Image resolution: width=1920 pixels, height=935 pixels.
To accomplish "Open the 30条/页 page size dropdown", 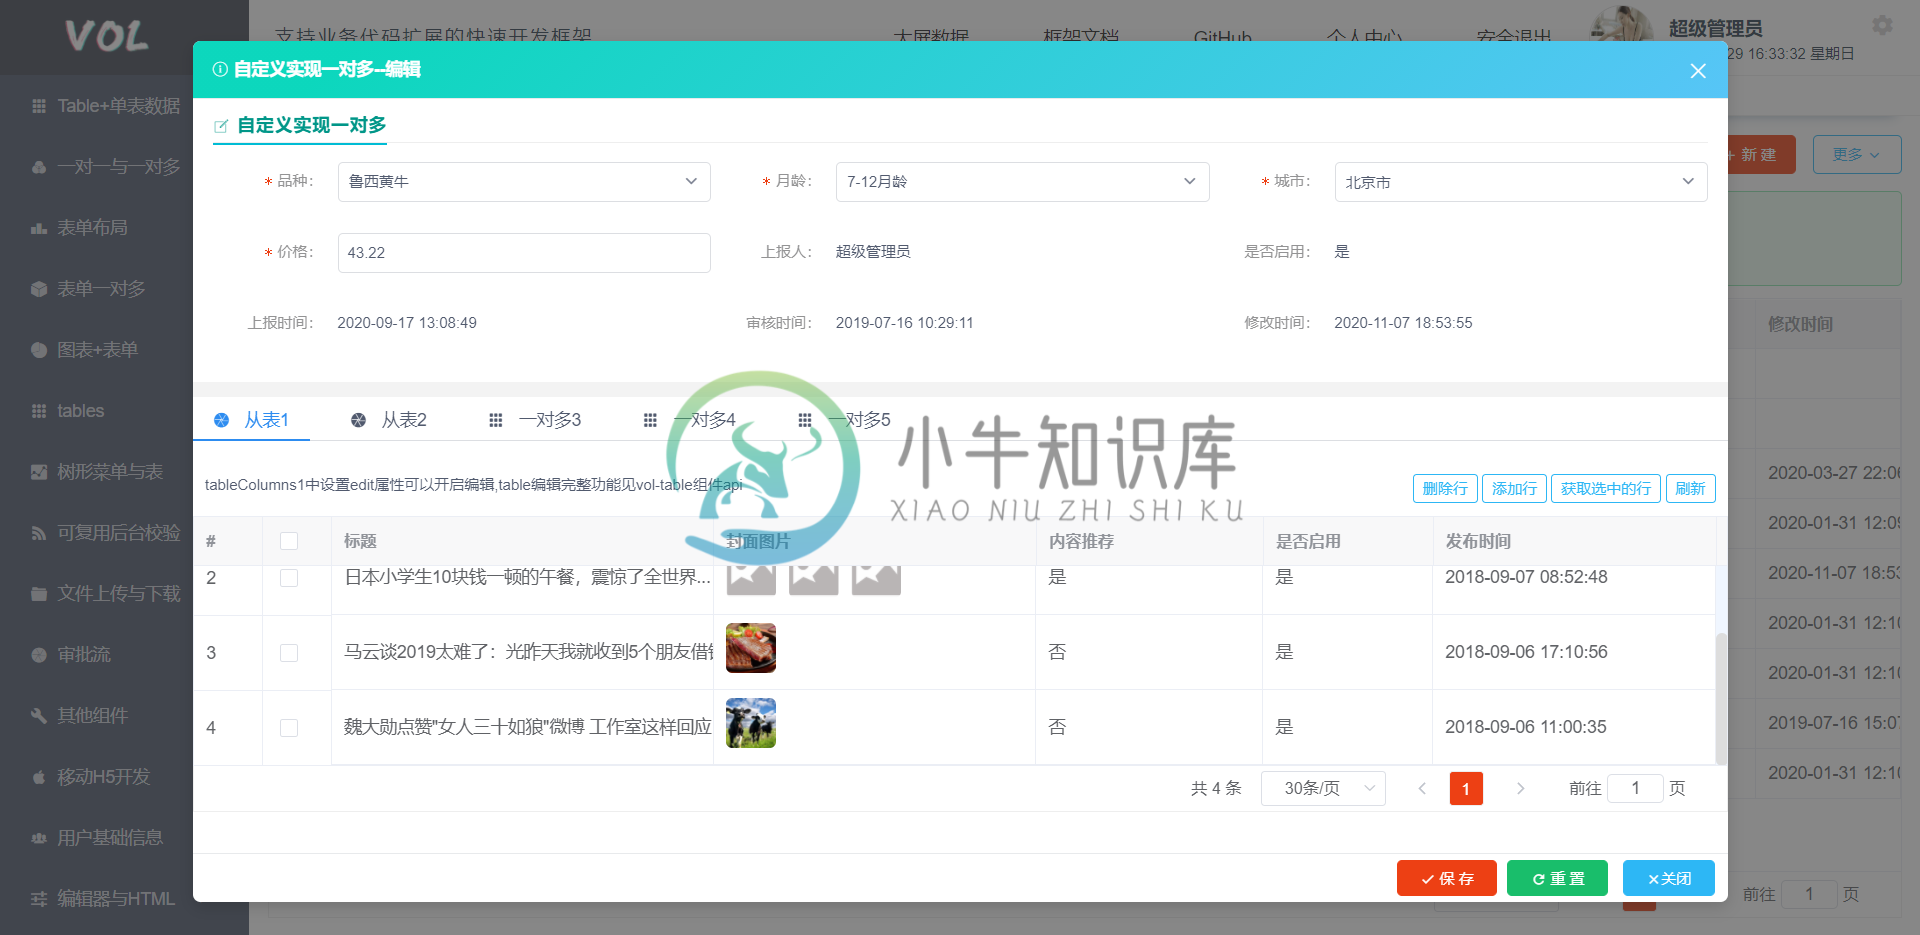I will click(x=1323, y=788).
